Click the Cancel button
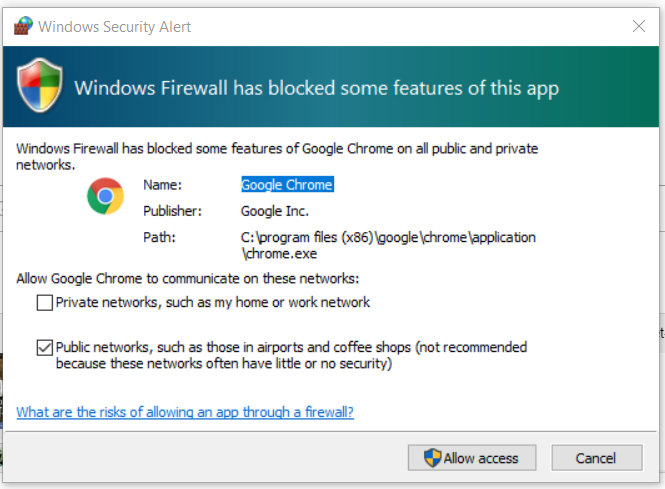The height and width of the screenshot is (489, 665). click(x=596, y=458)
